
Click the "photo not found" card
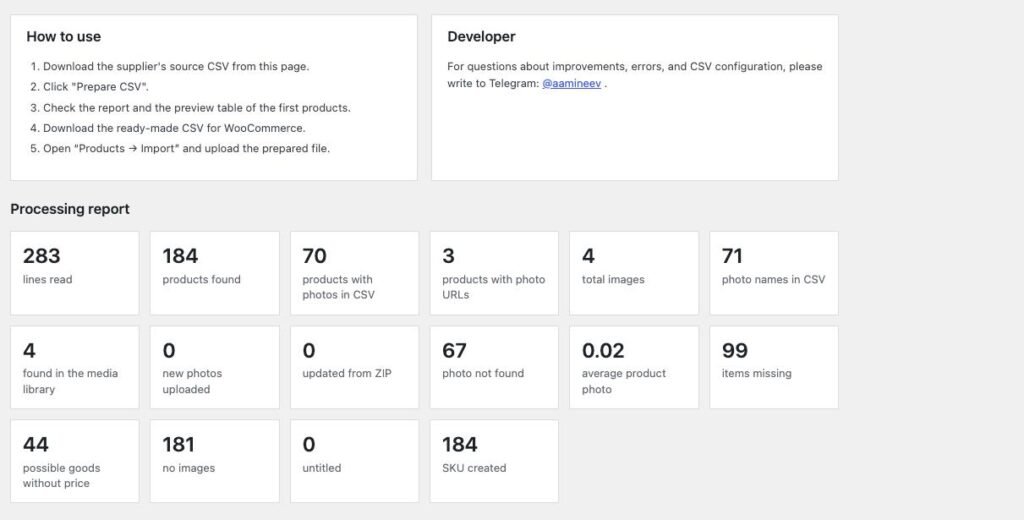[494, 368]
